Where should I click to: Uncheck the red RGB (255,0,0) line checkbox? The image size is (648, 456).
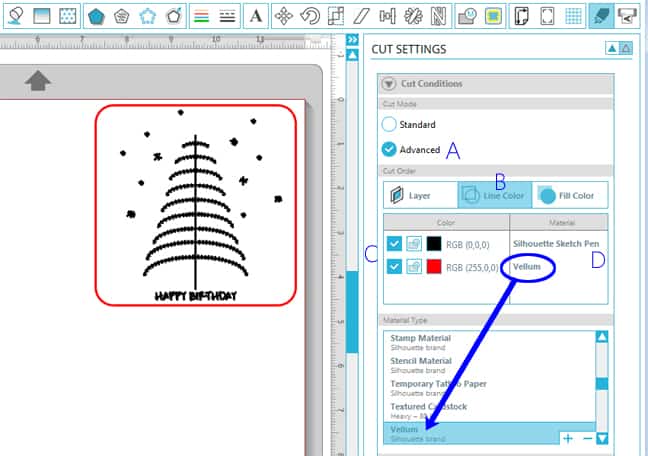pos(394,267)
